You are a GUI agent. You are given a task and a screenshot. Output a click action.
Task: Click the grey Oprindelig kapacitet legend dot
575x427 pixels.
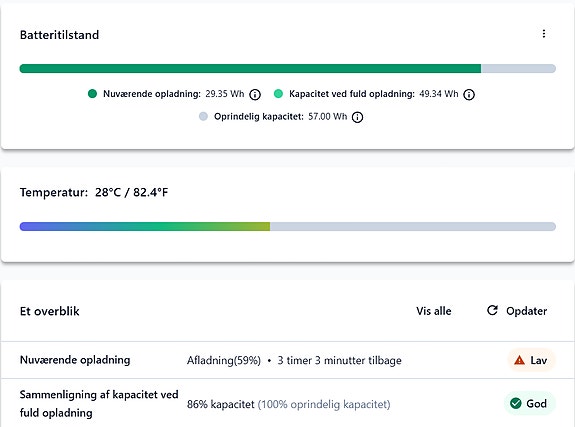coord(203,116)
